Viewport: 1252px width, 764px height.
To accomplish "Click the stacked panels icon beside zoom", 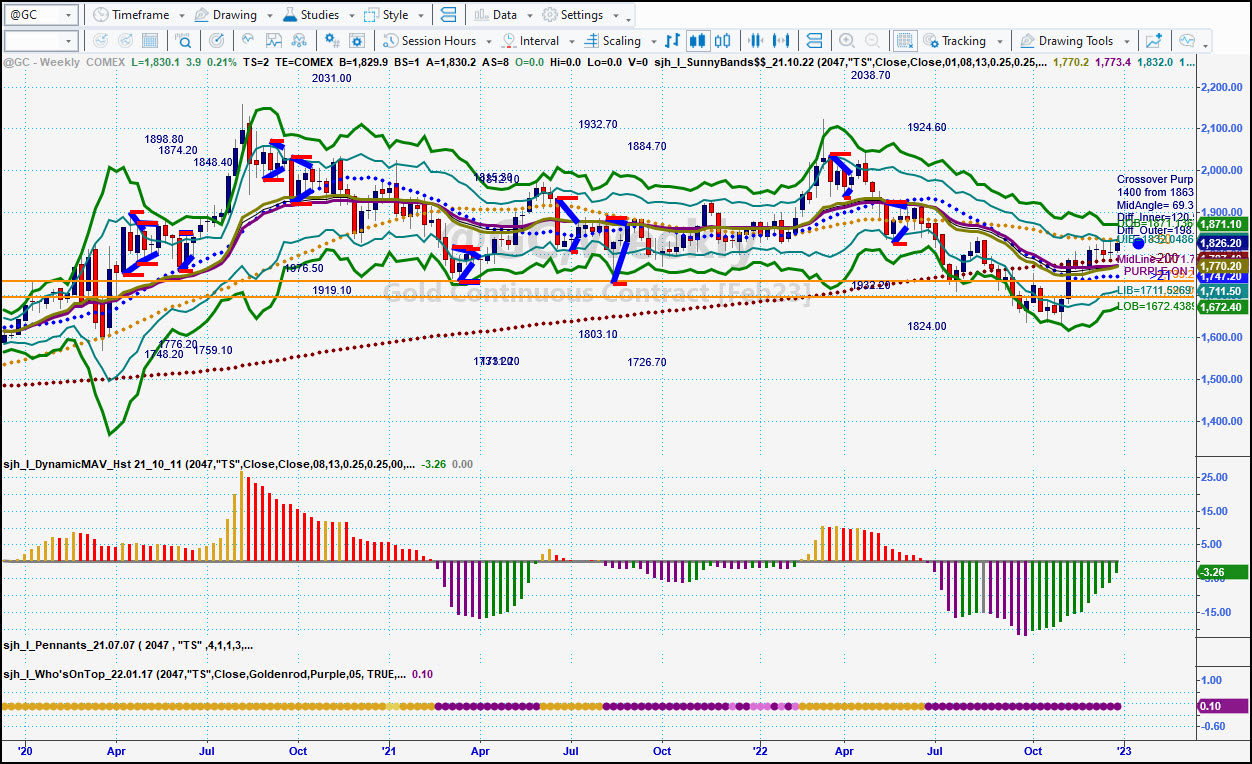I will point(814,41).
